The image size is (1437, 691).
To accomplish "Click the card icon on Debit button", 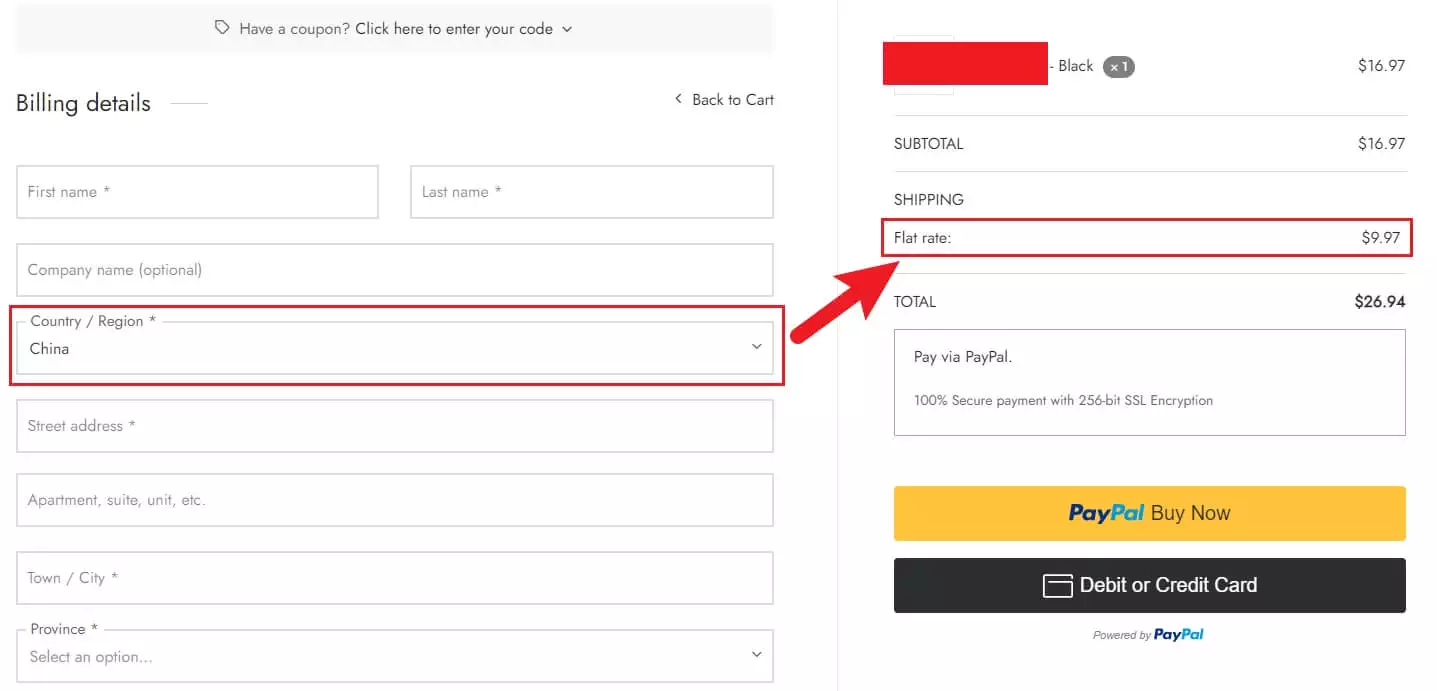I will [x=1057, y=586].
